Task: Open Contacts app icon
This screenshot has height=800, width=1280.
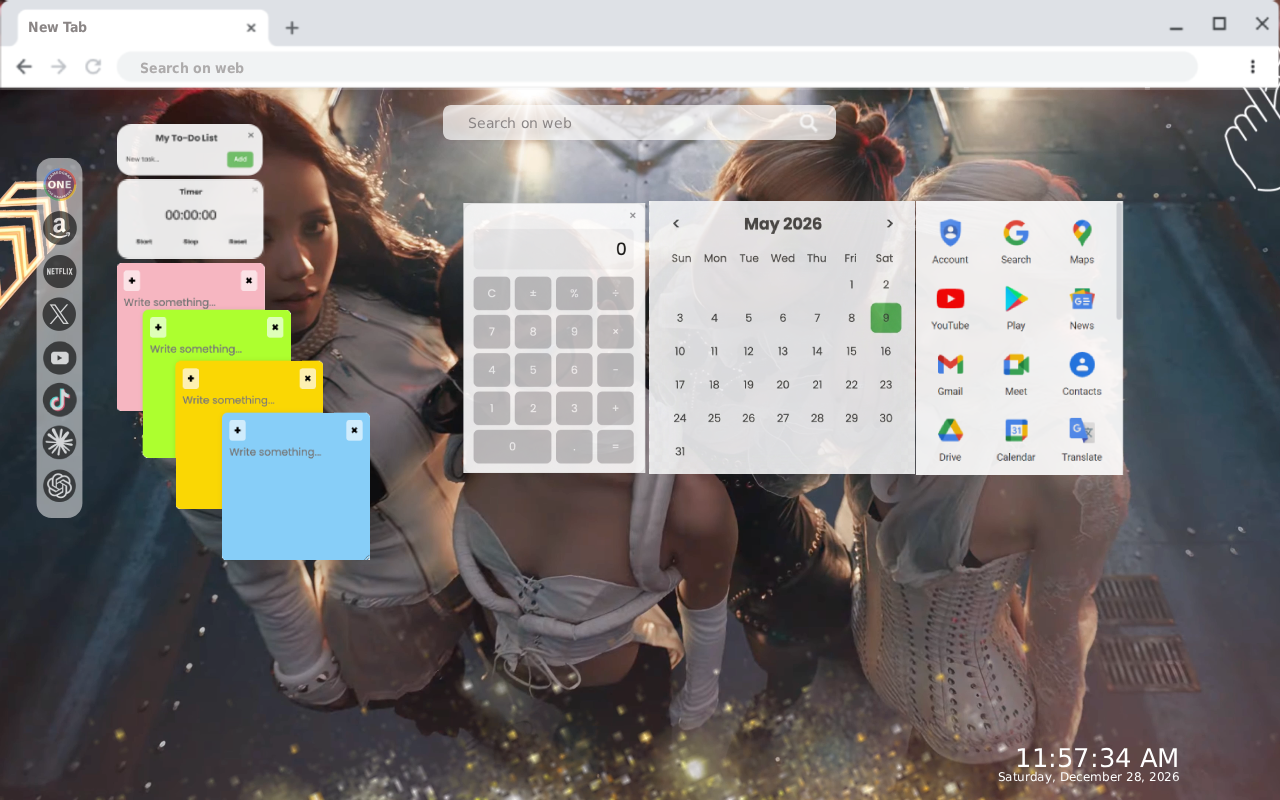Action: (1082, 373)
